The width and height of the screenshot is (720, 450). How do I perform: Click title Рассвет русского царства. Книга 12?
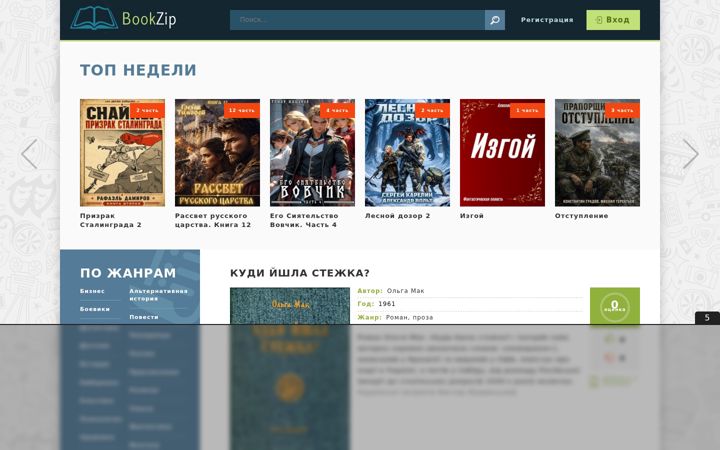213,220
